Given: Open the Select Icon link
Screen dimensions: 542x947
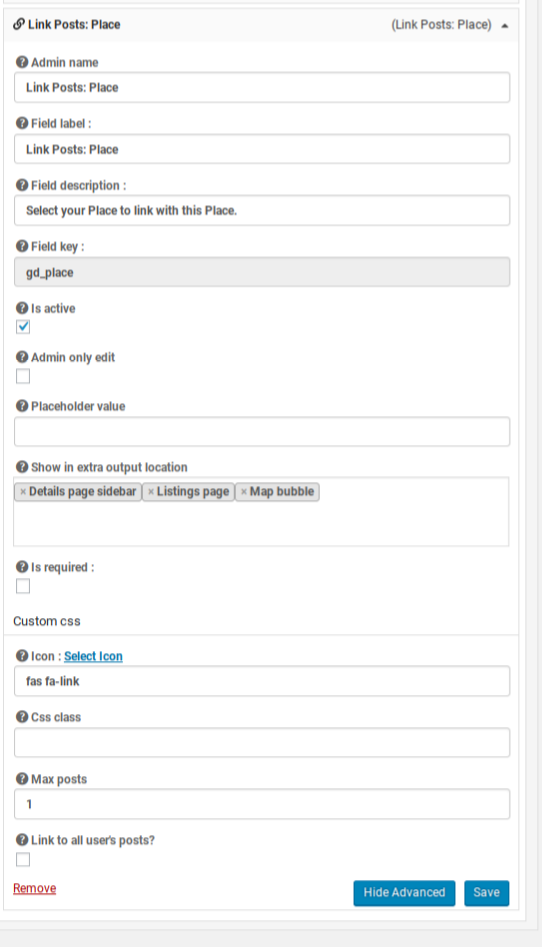Looking at the screenshot, I should [x=93, y=656].
